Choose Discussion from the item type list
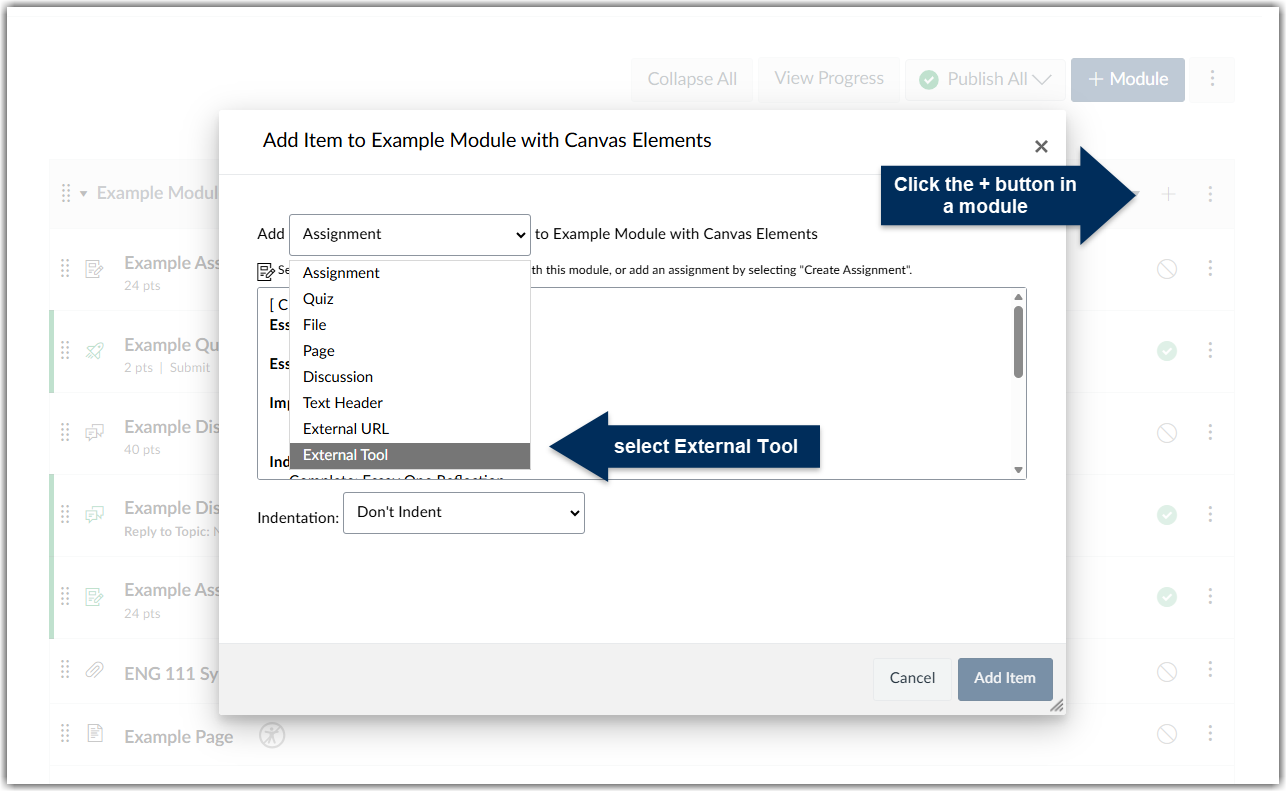Screen dimensions: 1287x792 click(x=410, y=377)
